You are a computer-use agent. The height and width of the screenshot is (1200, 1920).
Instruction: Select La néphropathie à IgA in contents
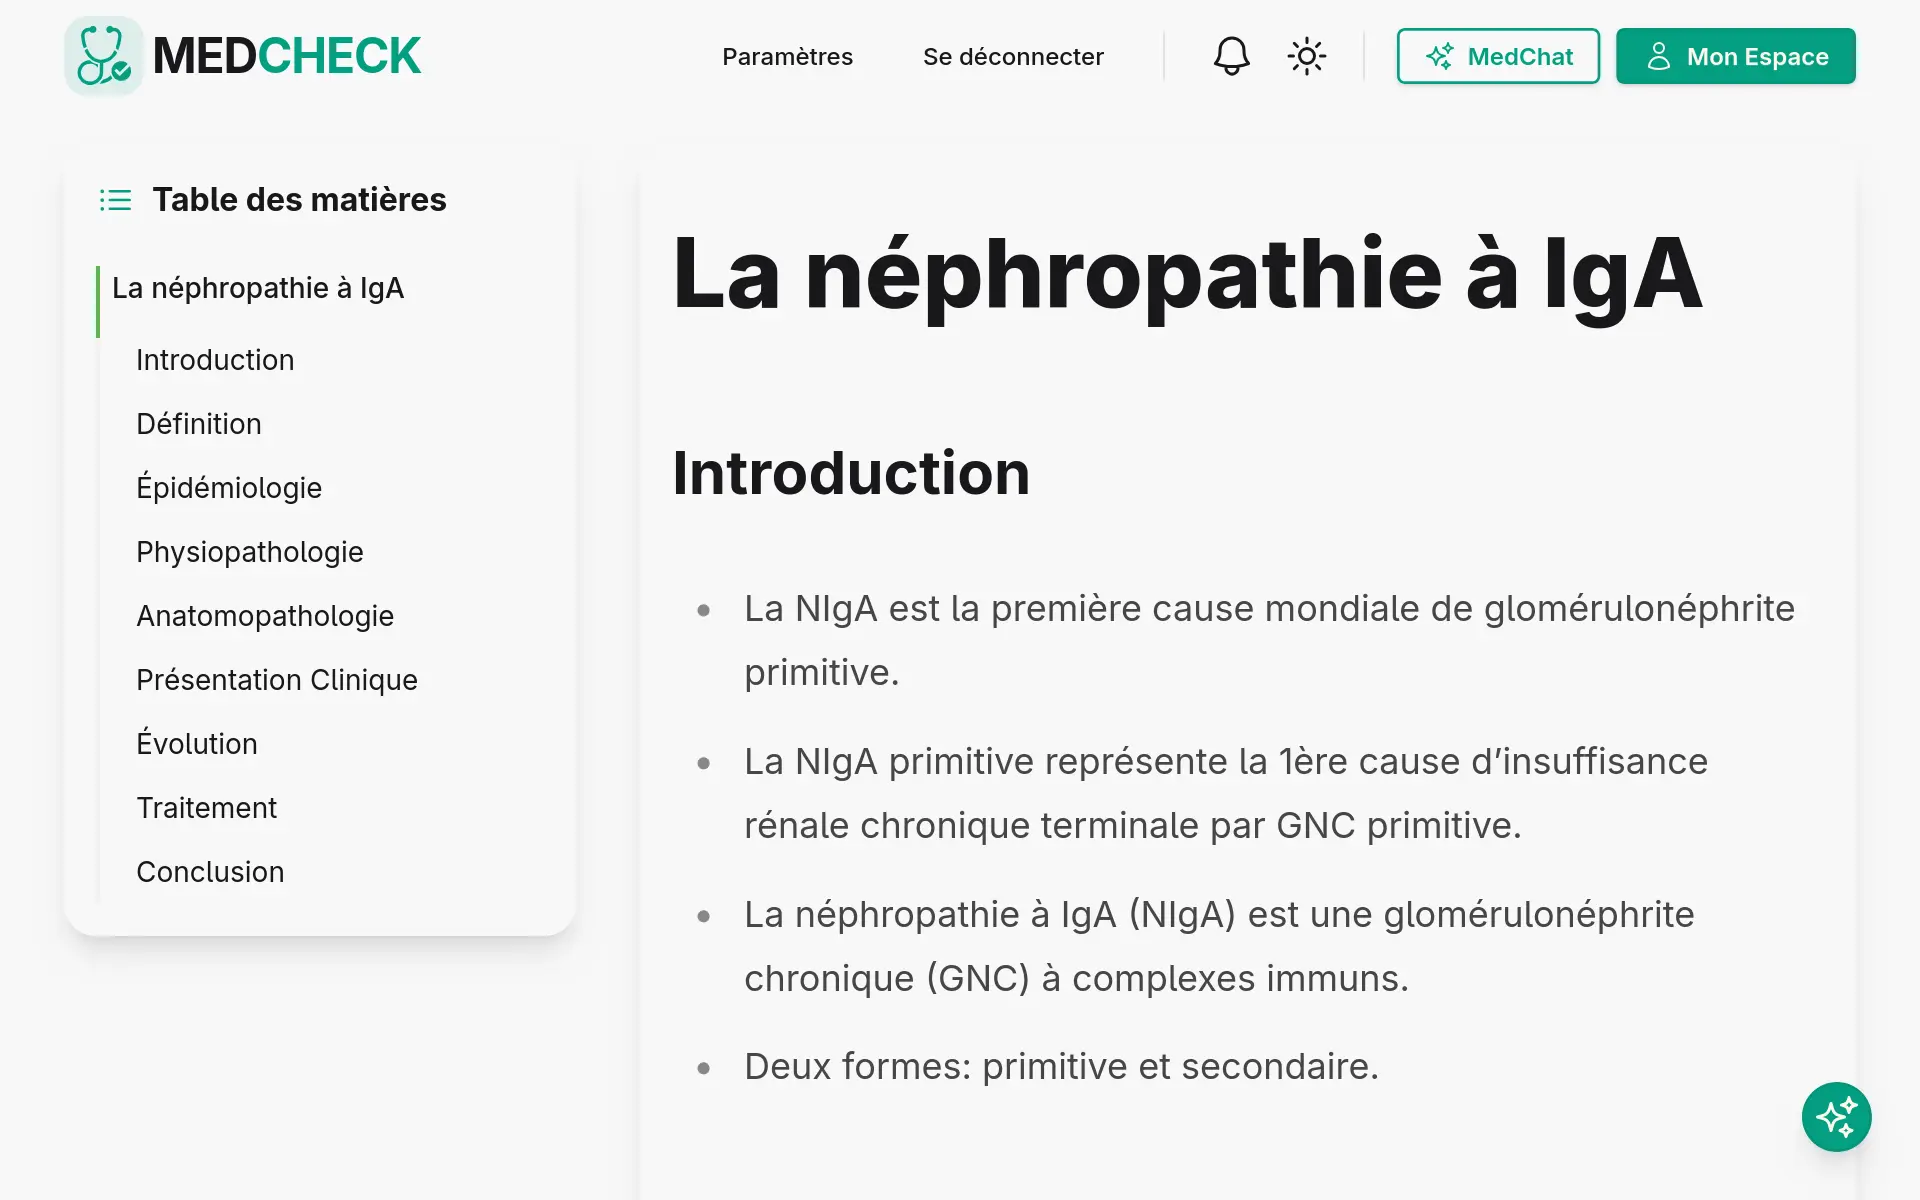(258, 288)
